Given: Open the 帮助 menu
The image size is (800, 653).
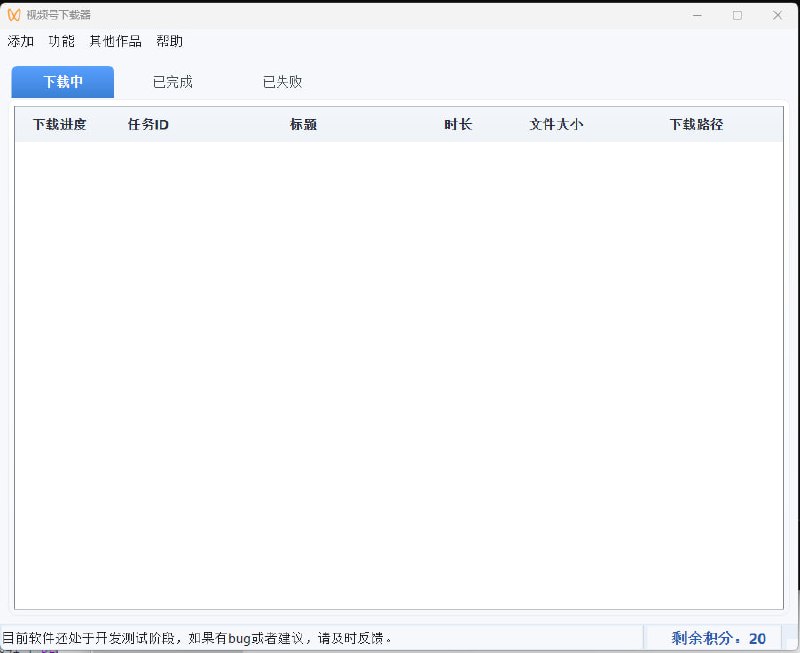Looking at the screenshot, I should [x=168, y=41].
